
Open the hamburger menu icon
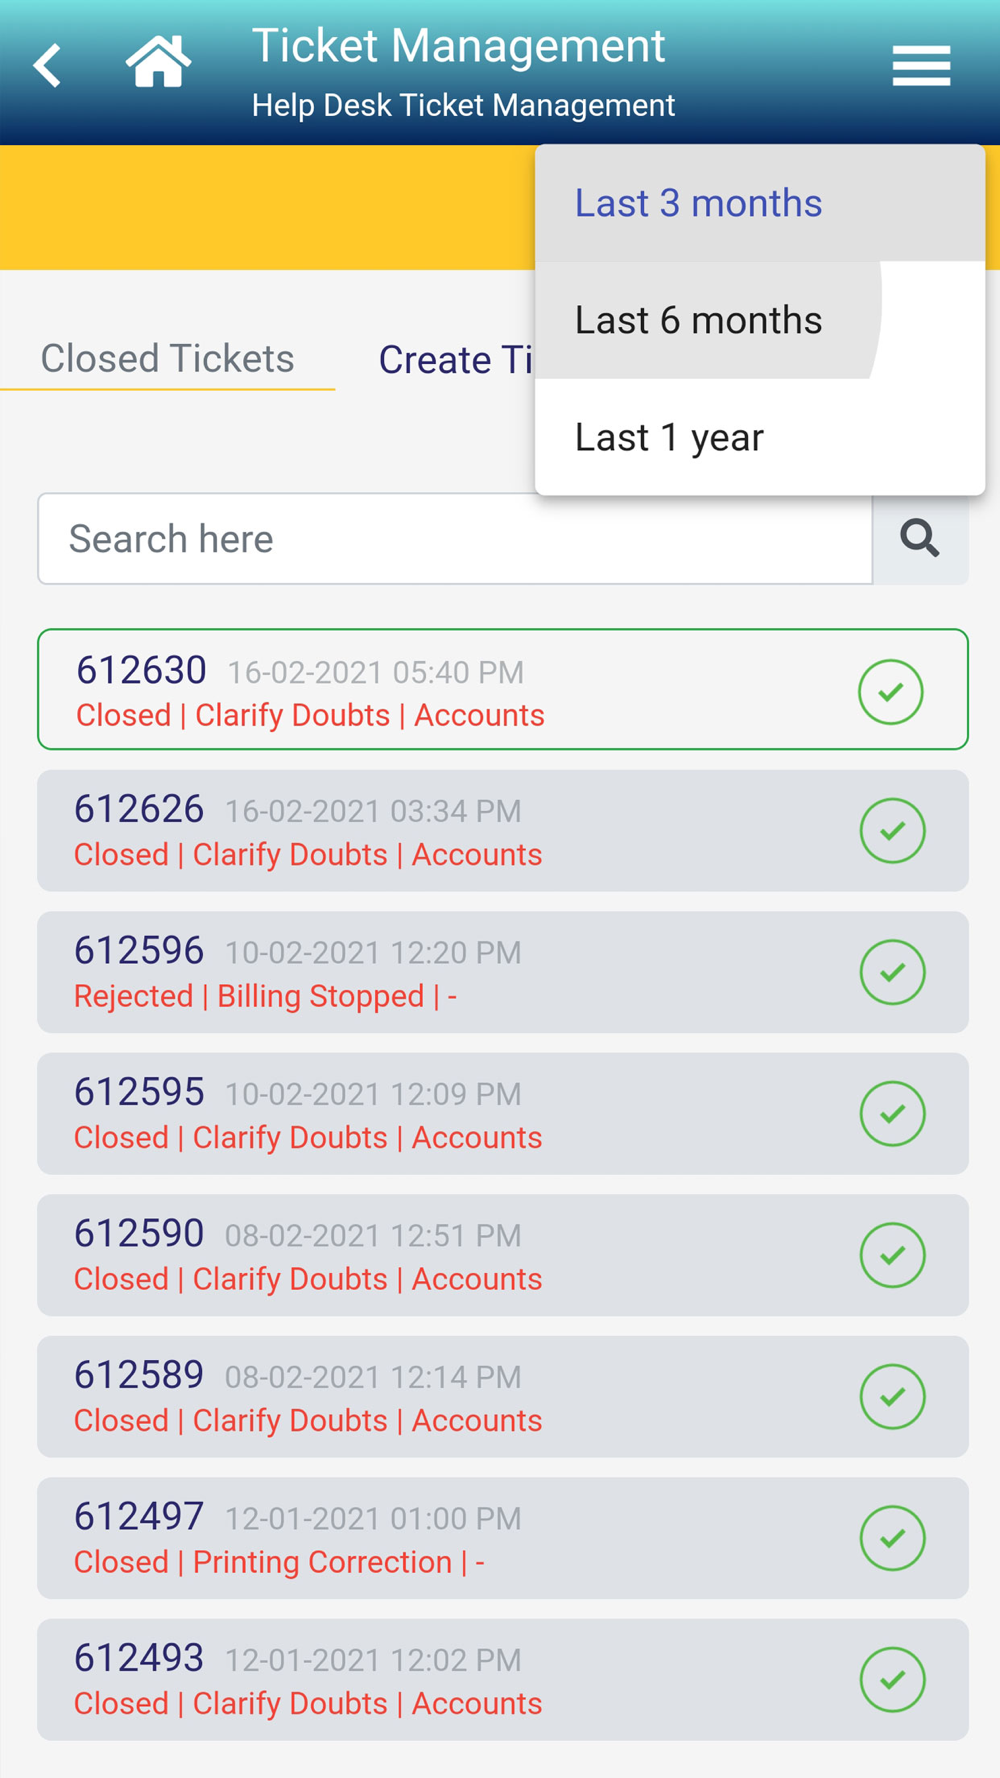(x=921, y=66)
